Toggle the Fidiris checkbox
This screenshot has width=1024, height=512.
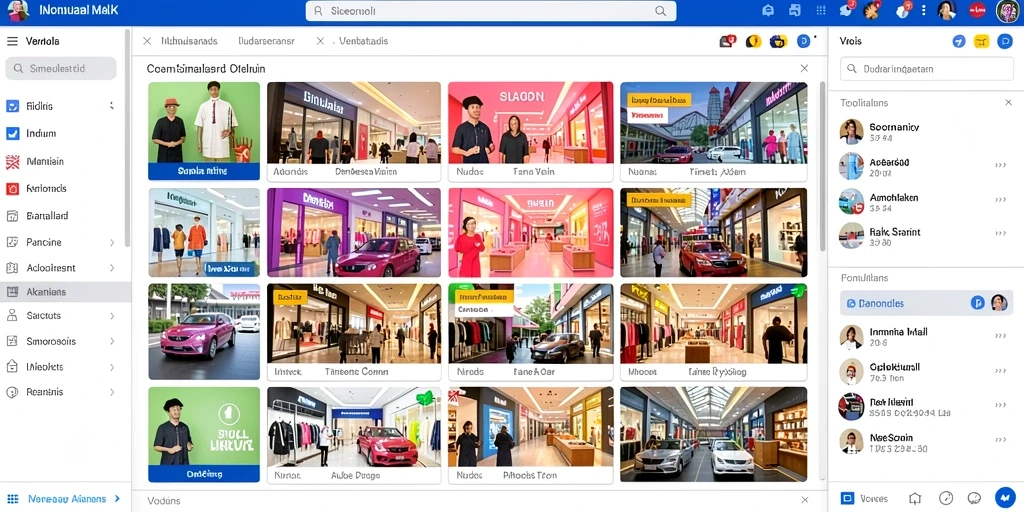(x=12, y=106)
